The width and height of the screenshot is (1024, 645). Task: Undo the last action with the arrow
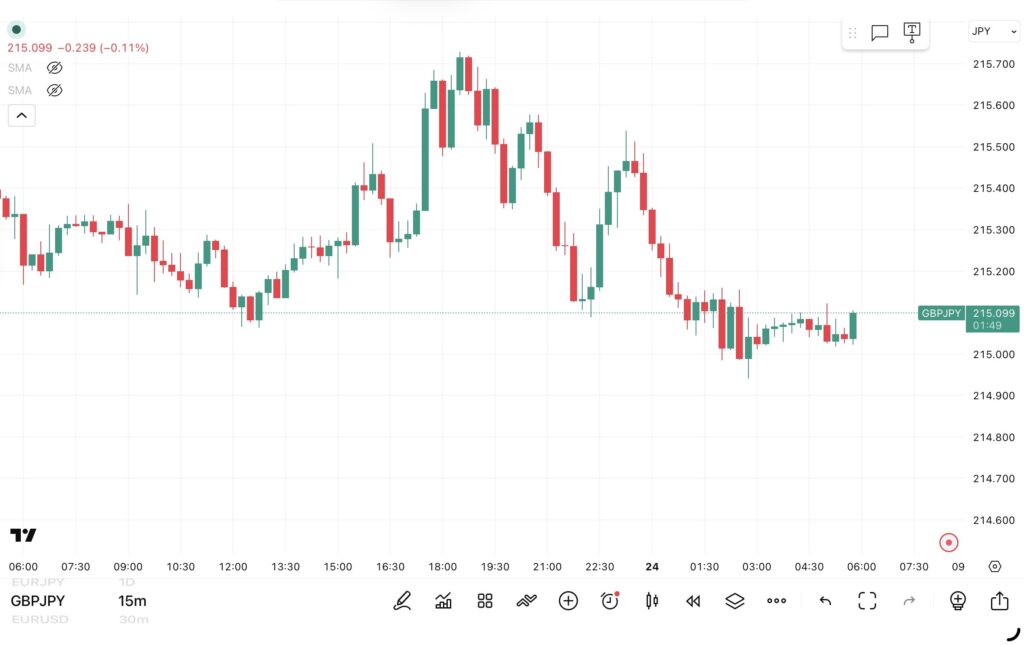click(824, 600)
